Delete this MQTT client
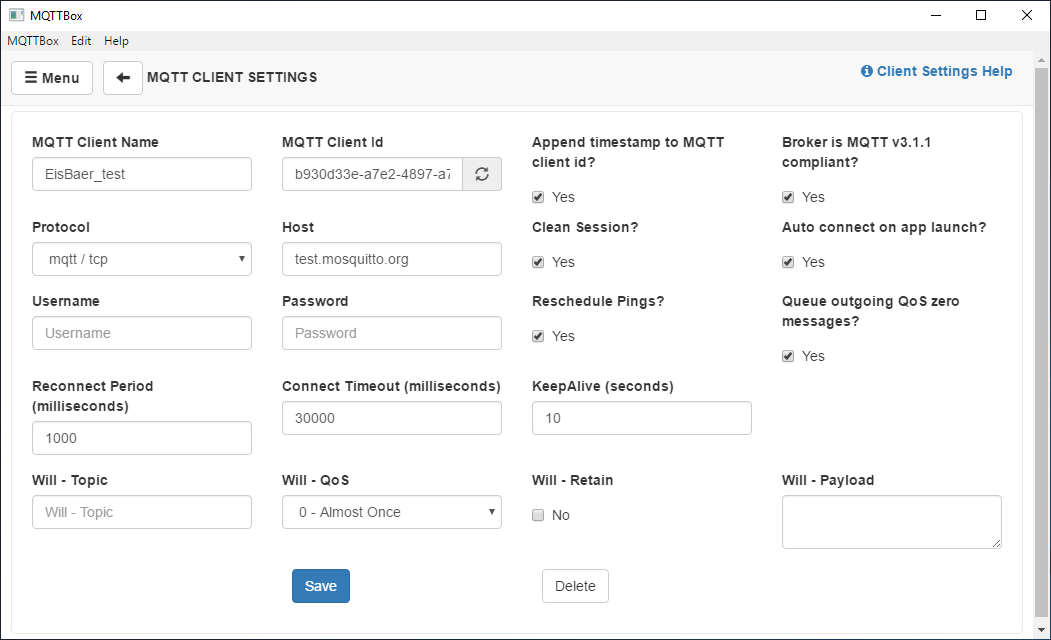This screenshot has width=1051, height=640. tap(575, 586)
